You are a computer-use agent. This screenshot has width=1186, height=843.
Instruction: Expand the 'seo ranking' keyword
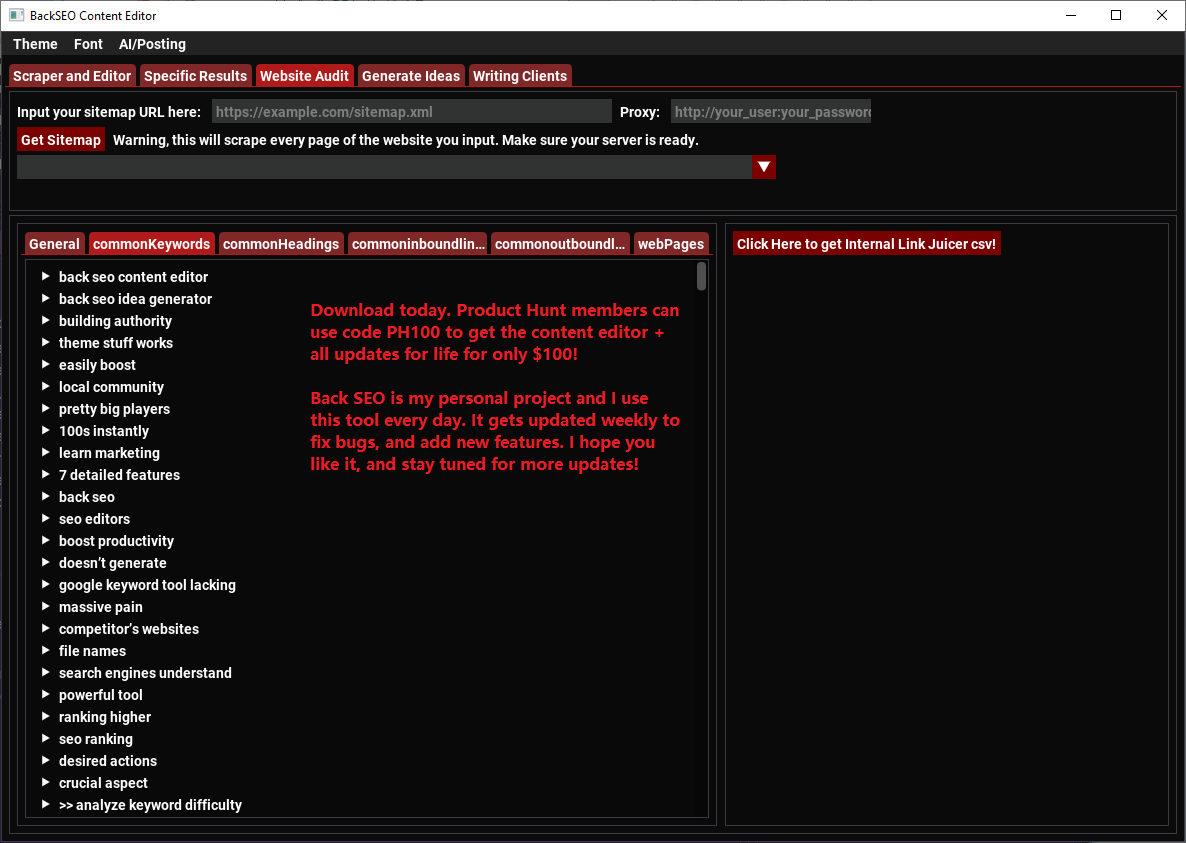coord(45,738)
